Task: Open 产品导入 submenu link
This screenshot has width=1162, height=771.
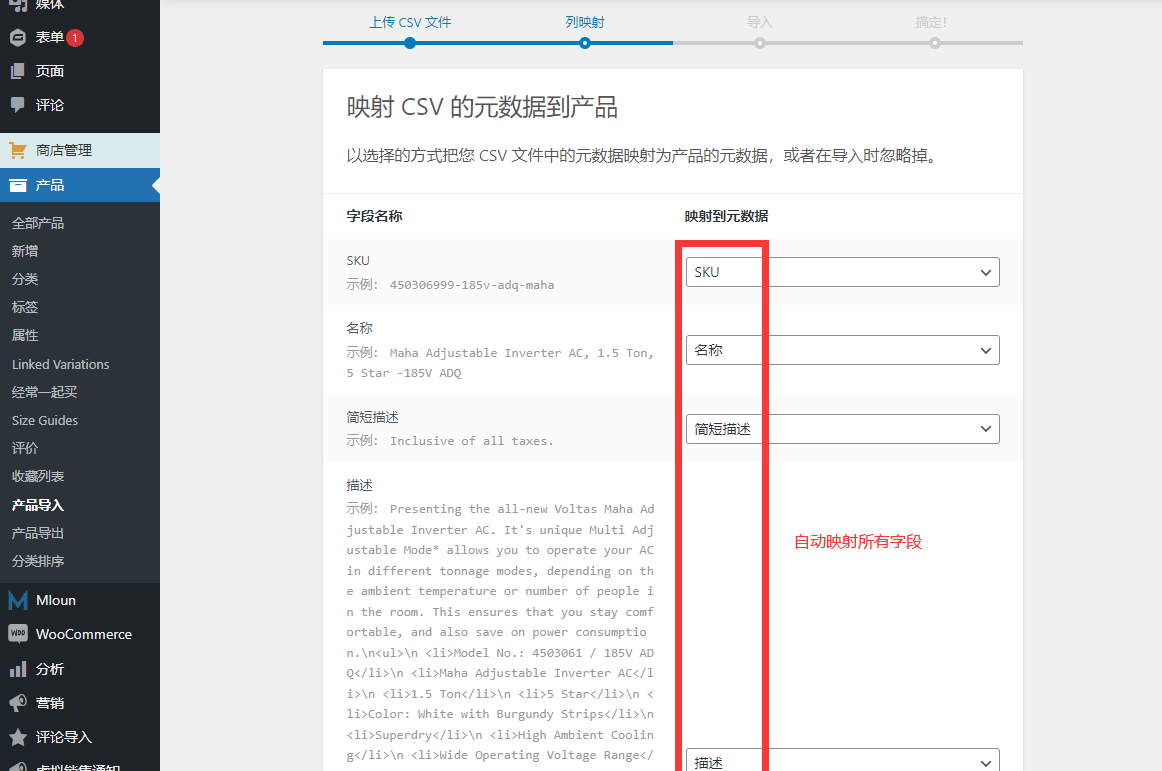Action: 38,505
